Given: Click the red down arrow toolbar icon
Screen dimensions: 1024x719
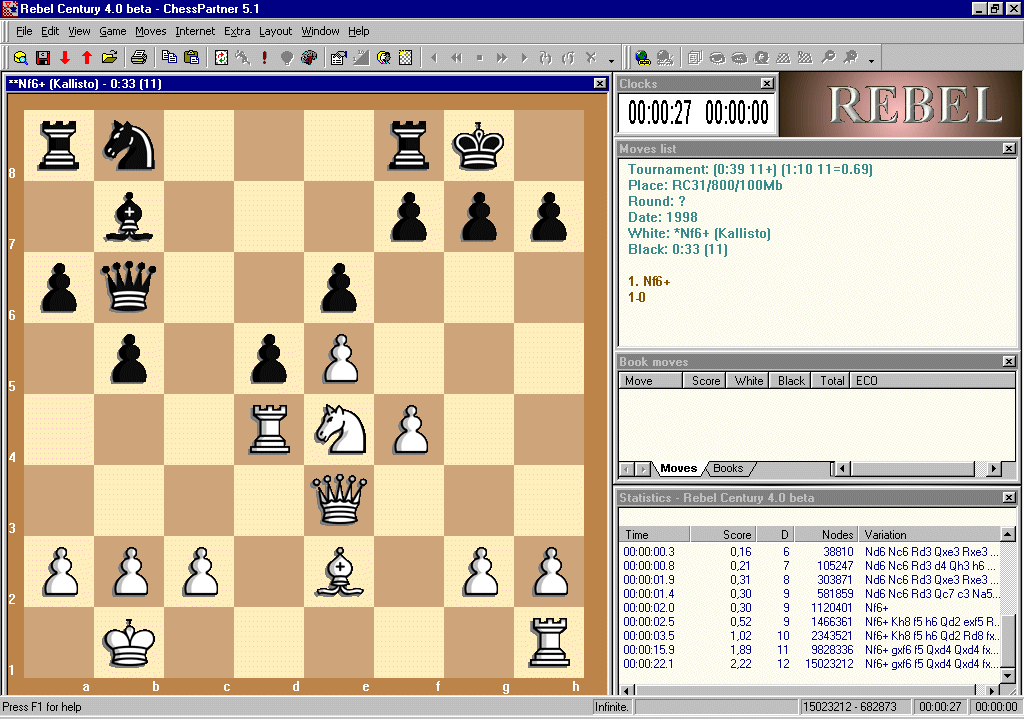Looking at the screenshot, I should [65, 58].
